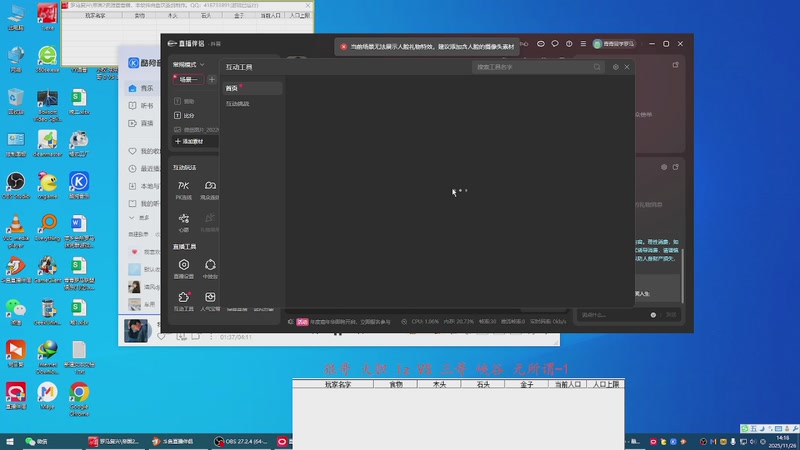Click the taskbar clock

coord(782,442)
